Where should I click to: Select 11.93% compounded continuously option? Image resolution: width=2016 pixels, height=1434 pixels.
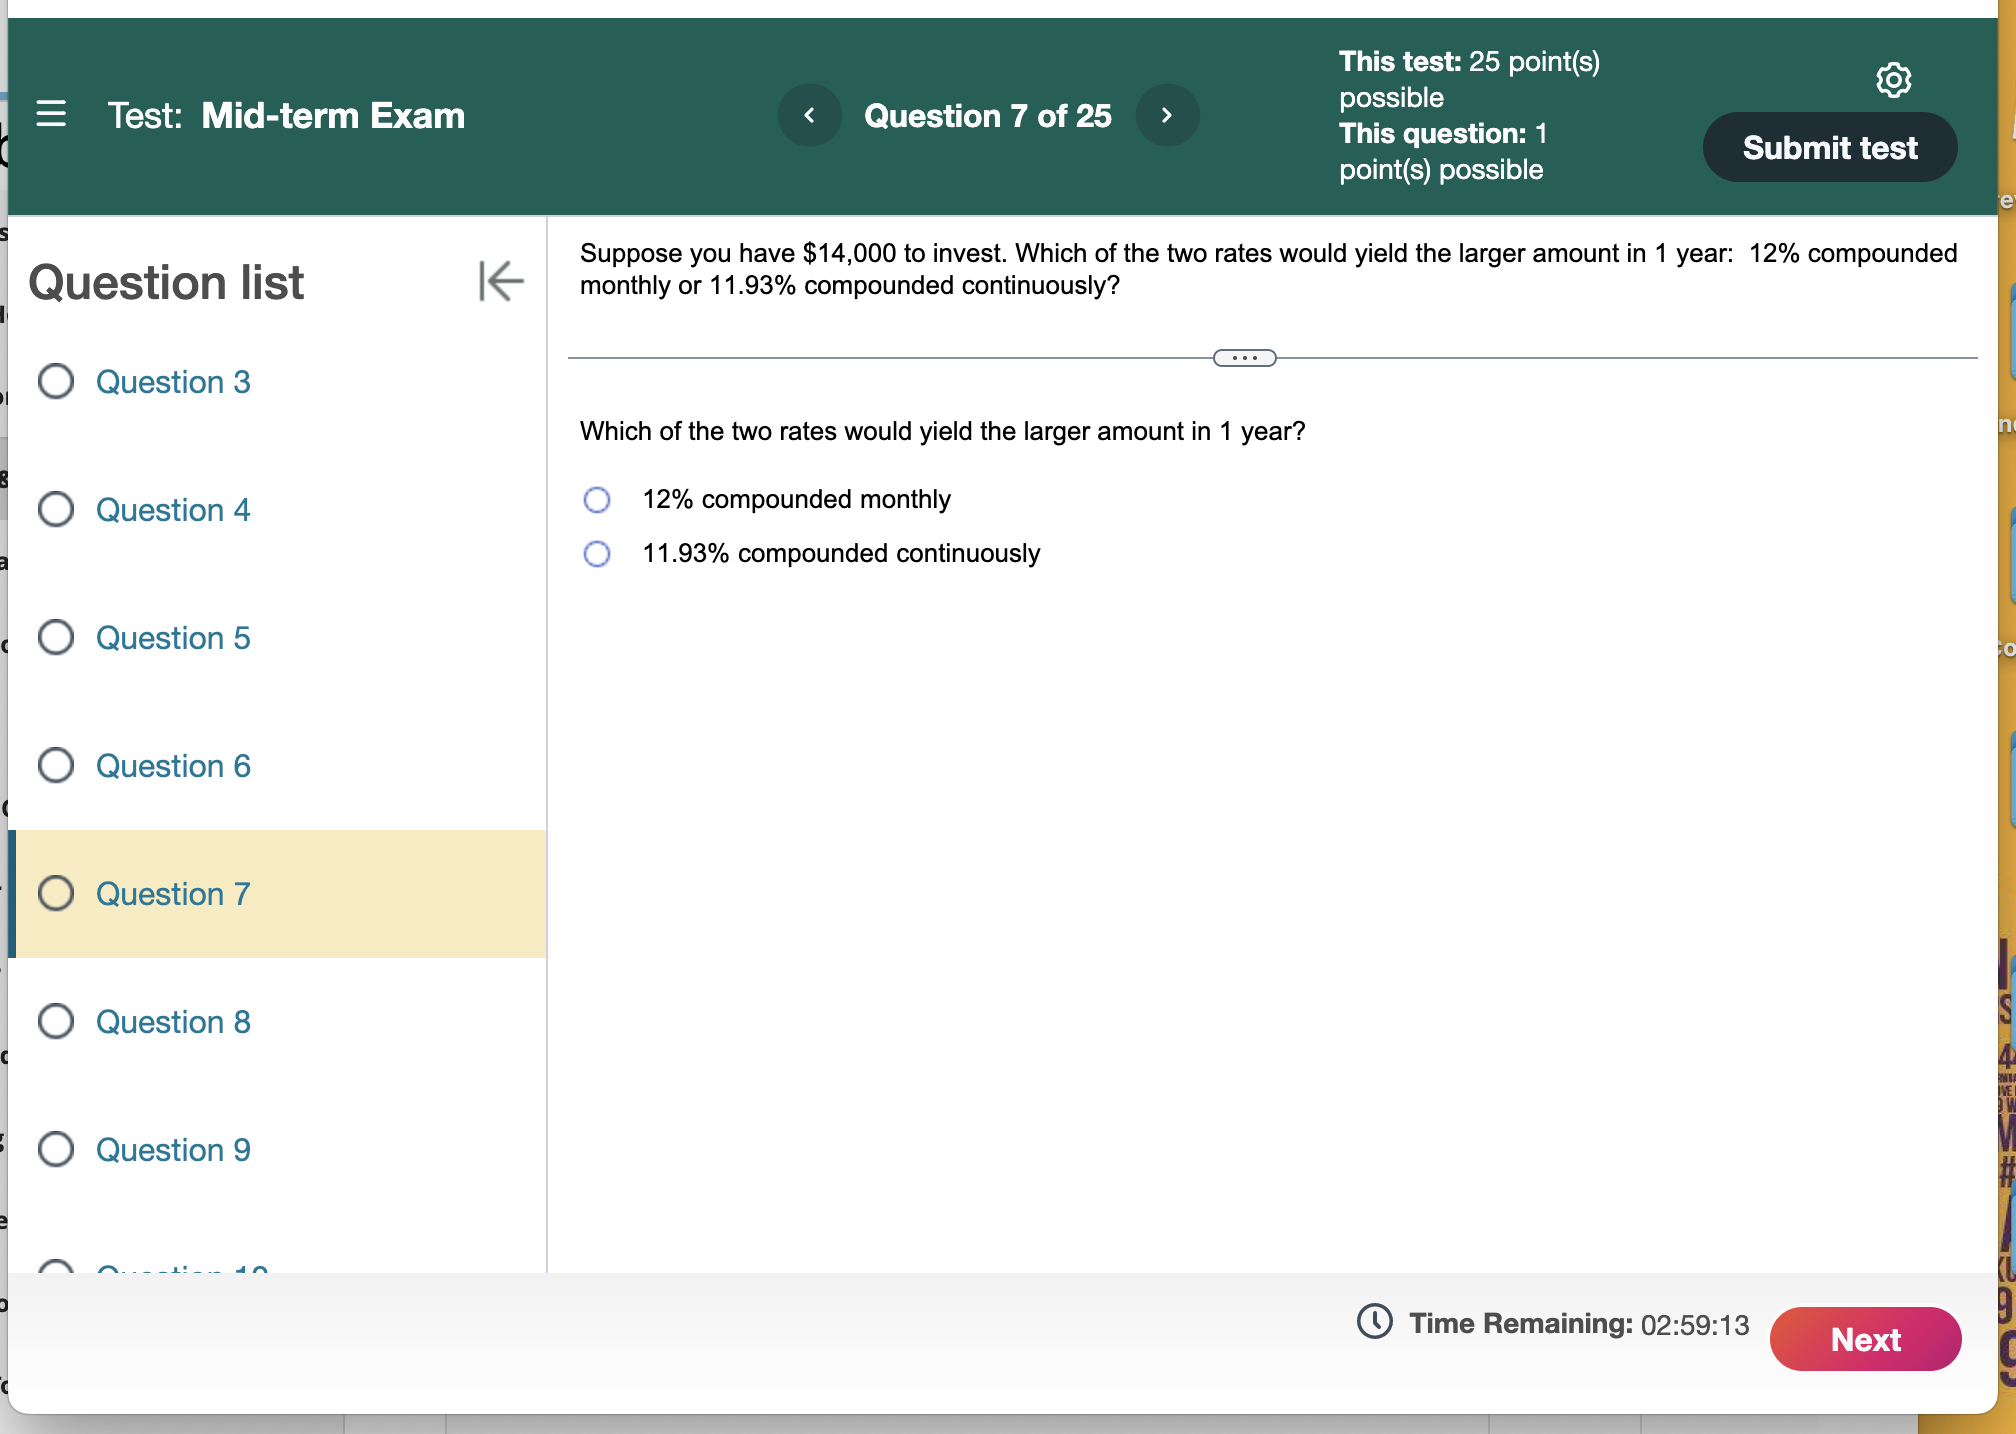coord(597,553)
